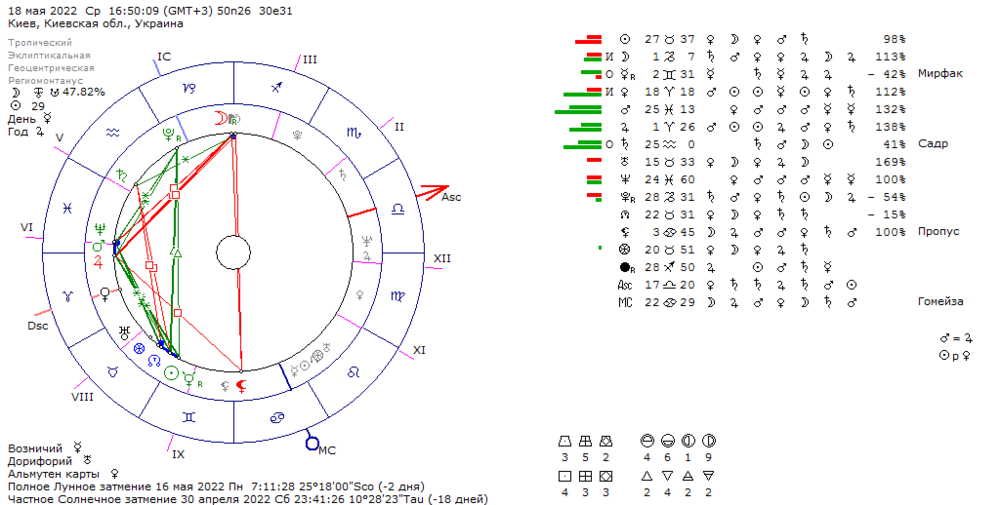This screenshot has width=1000, height=505.
Task: Select the Uranus glyph in the wheel
Action: tap(124, 332)
